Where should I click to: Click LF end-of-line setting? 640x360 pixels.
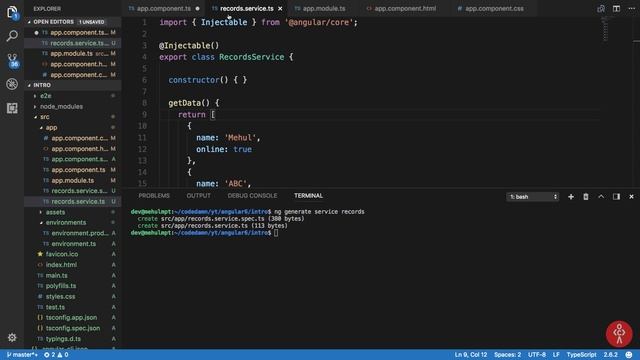[x=556, y=355]
